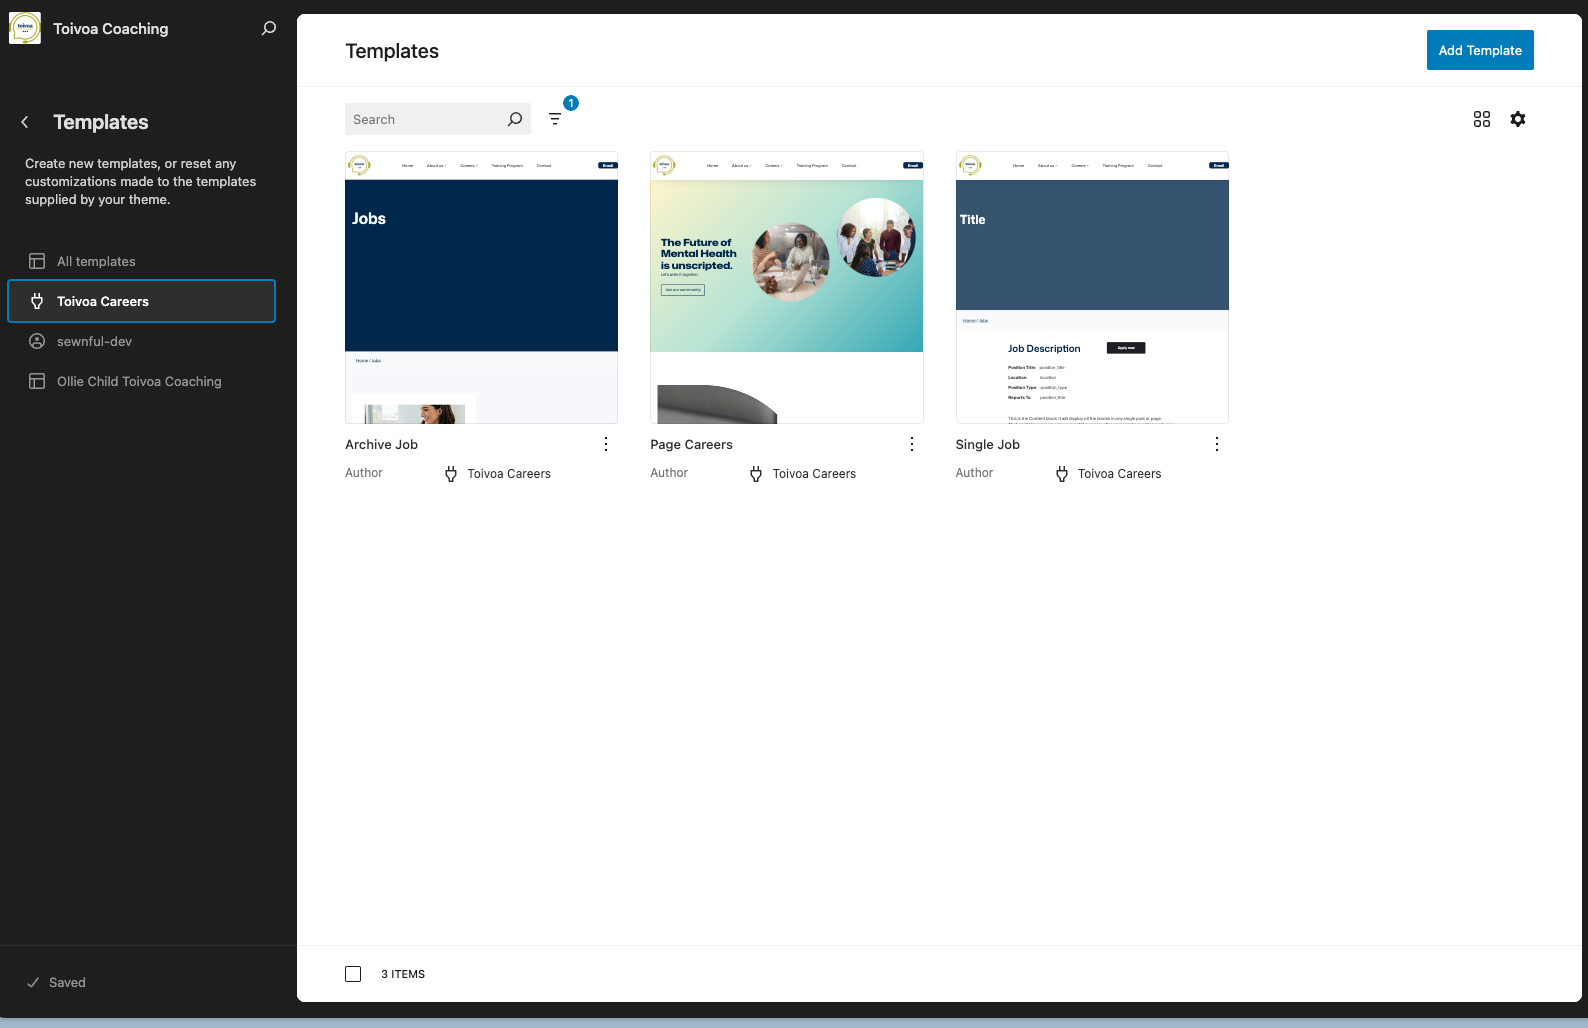
Task: Open actions menu for Single Job
Action: pos(1217,444)
